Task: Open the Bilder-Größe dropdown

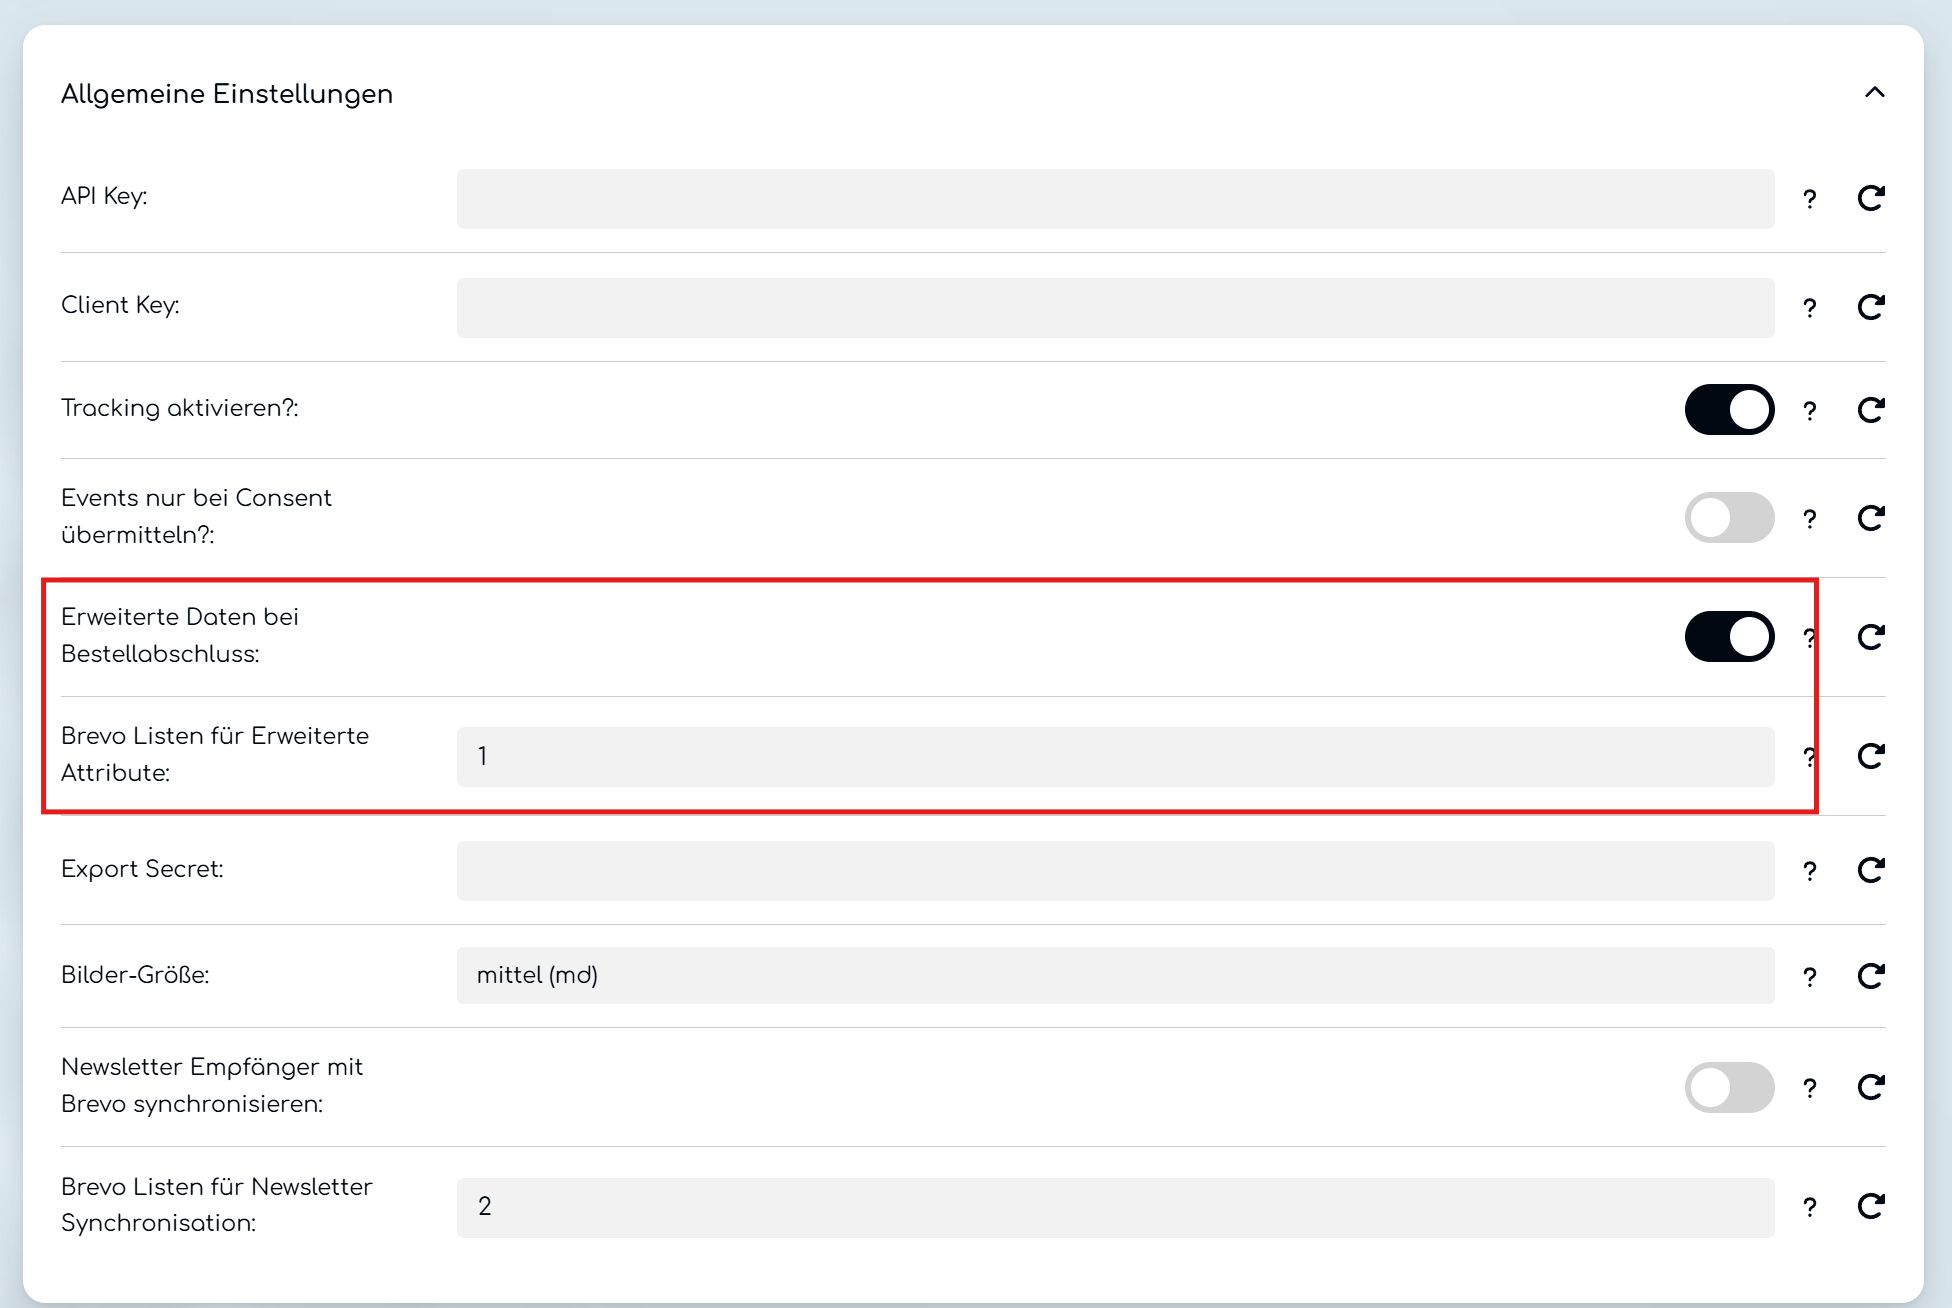Action: coord(1115,976)
